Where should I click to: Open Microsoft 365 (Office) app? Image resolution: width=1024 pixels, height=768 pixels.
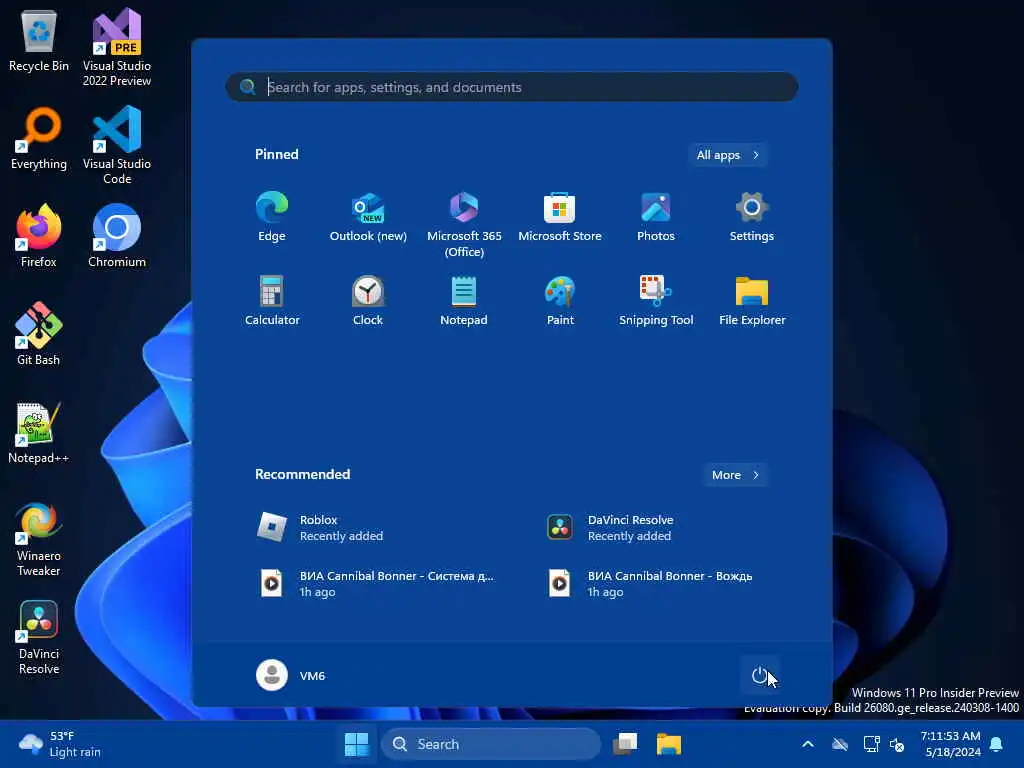click(x=464, y=225)
